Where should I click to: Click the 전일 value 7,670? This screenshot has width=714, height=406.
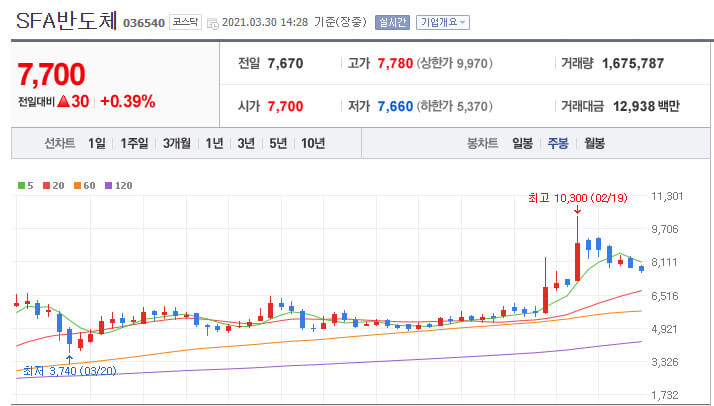[285, 64]
